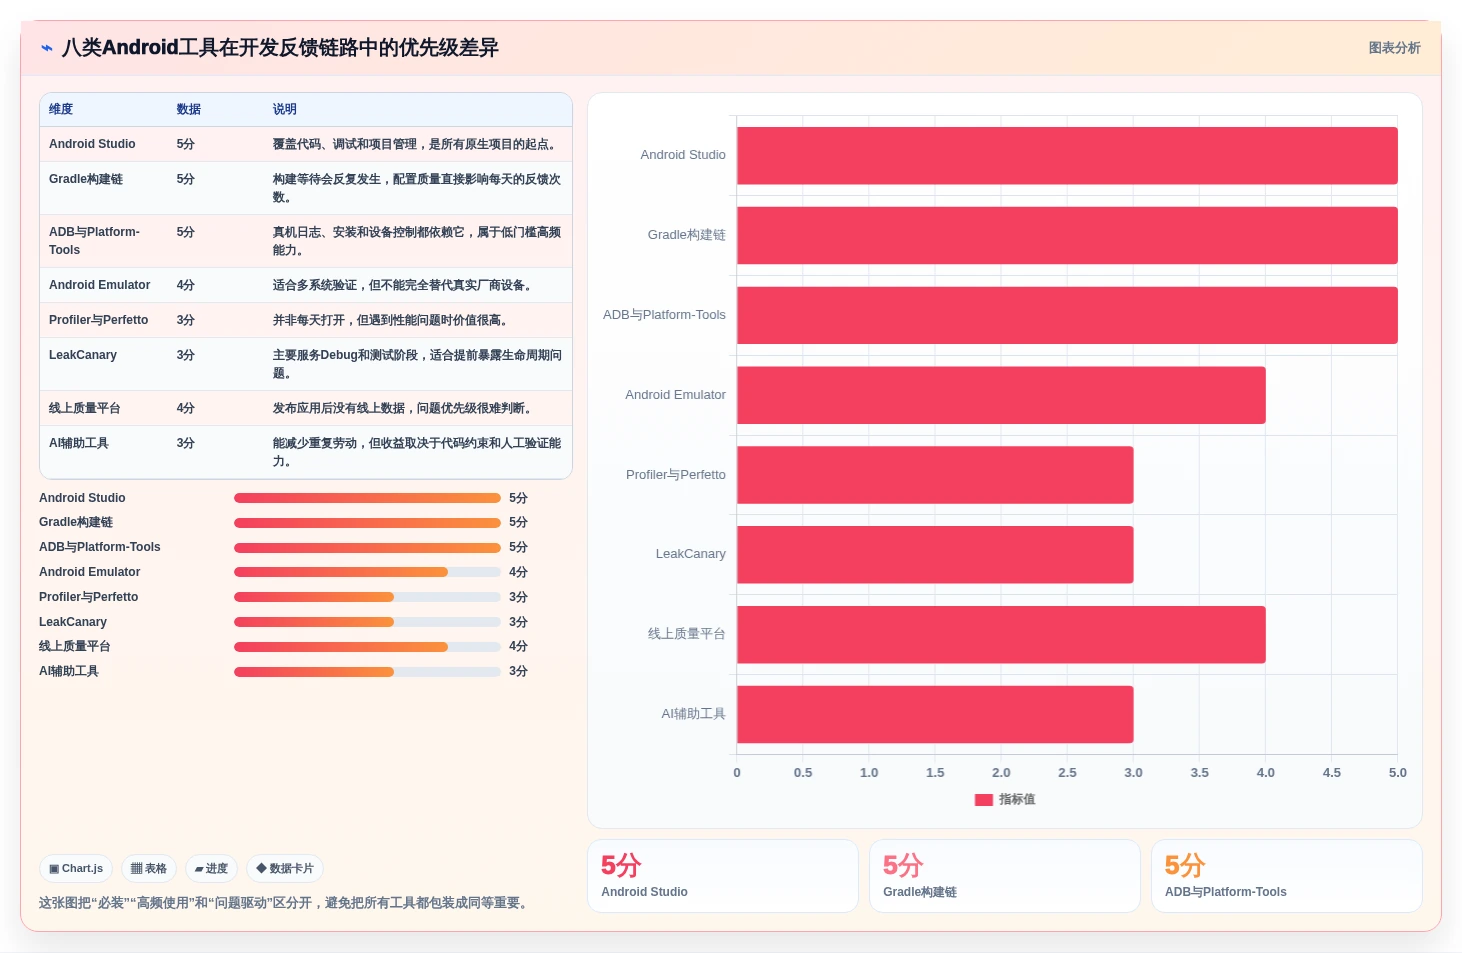Click the description starting 适合多系统验证
Screen dimensions: 1462x953
(x=405, y=285)
